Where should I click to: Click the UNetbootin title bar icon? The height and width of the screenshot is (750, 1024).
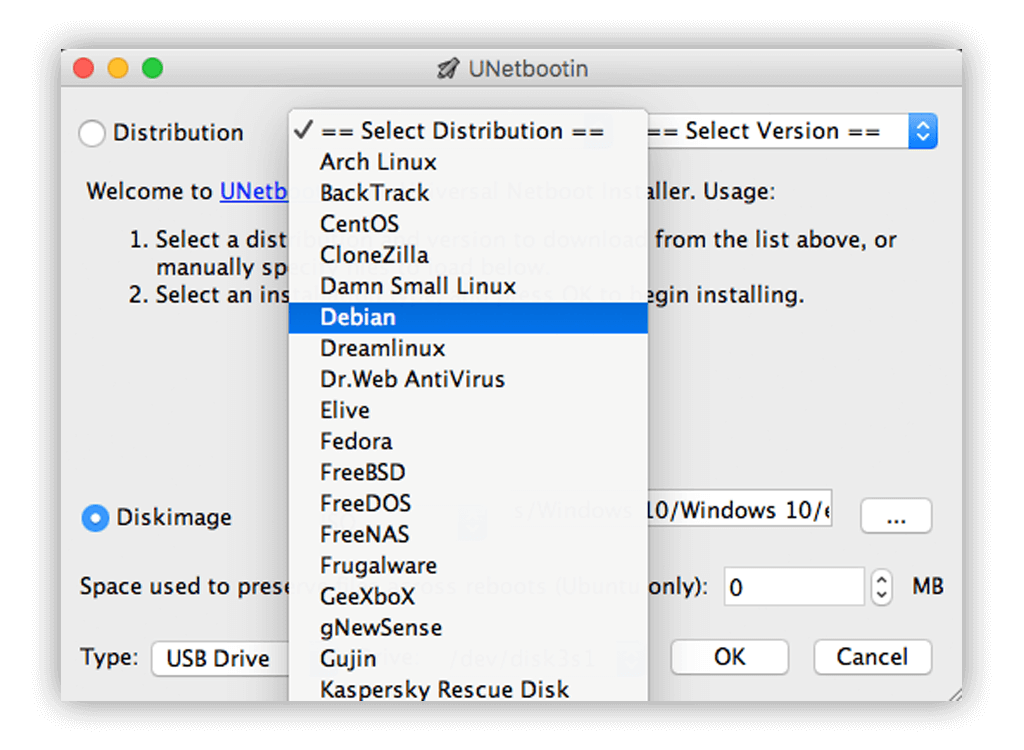pyautogui.click(x=448, y=68)
